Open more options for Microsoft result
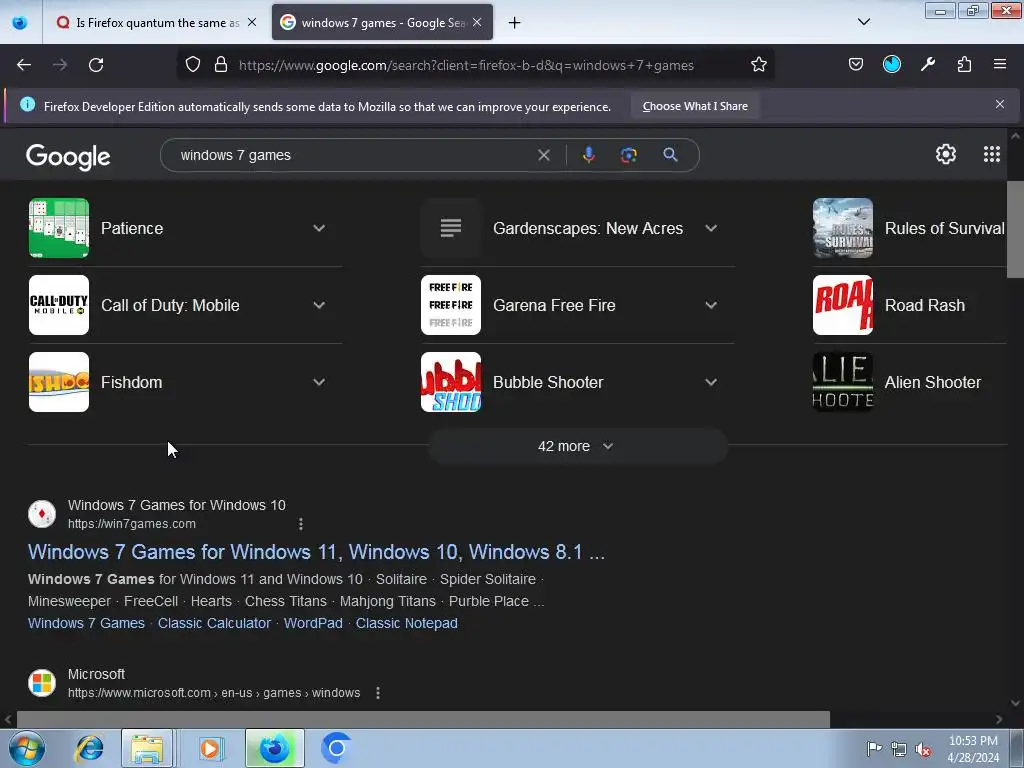Image resolution: width=1024 pixels, height=768 pixels. (x=377, y=693)
